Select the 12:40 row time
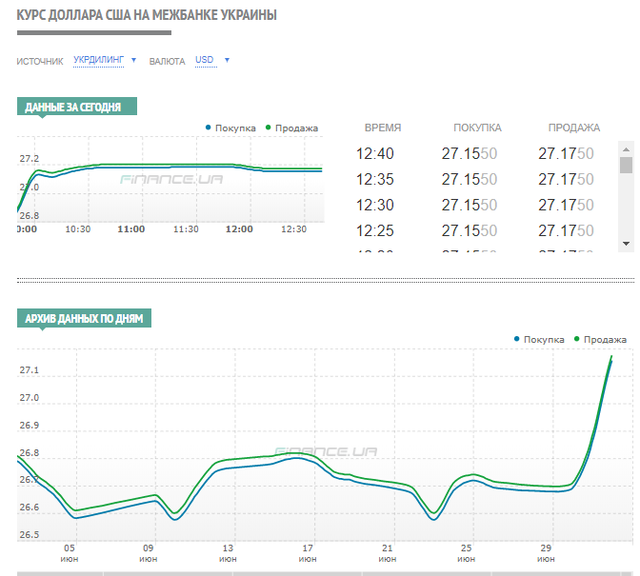The height and width of the screenshot is (576, 640). 375,154
